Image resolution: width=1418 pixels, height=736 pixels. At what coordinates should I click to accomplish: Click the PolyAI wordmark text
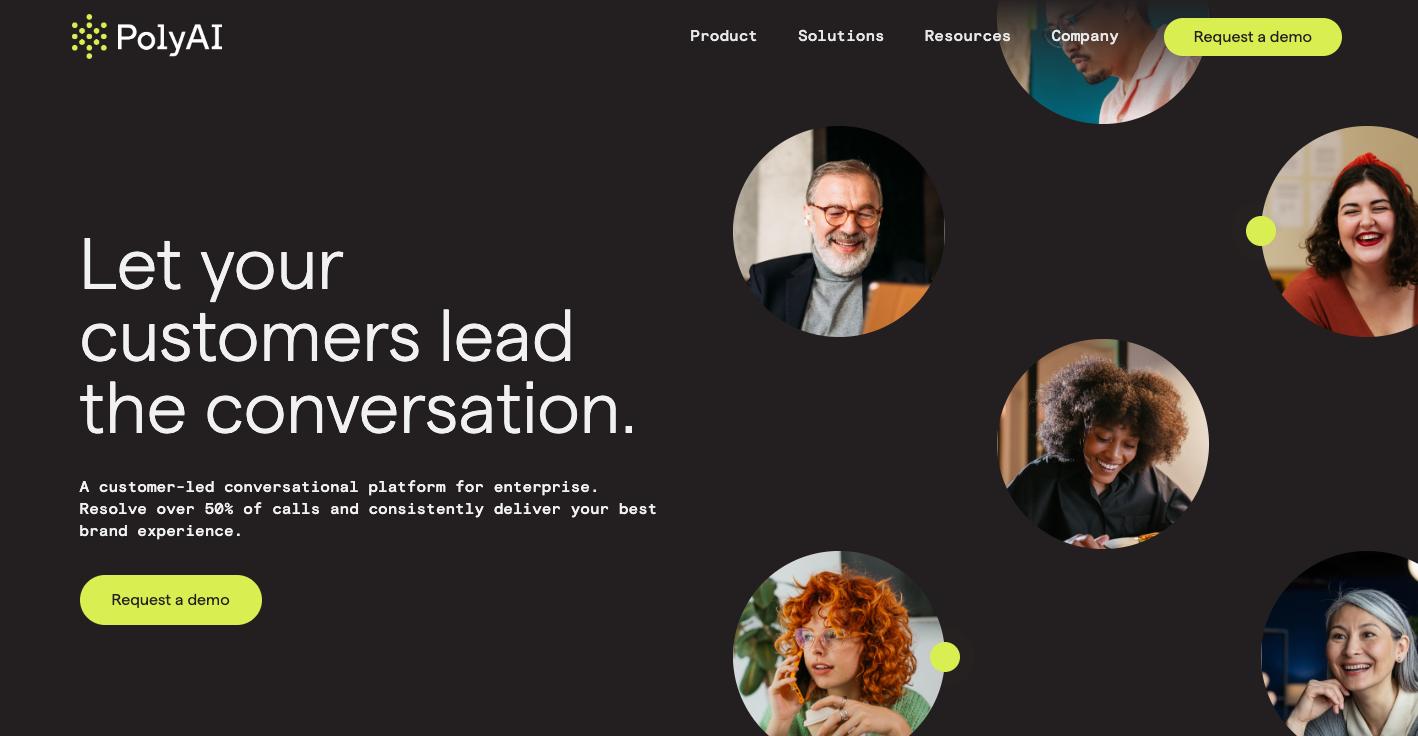(169, 38)
